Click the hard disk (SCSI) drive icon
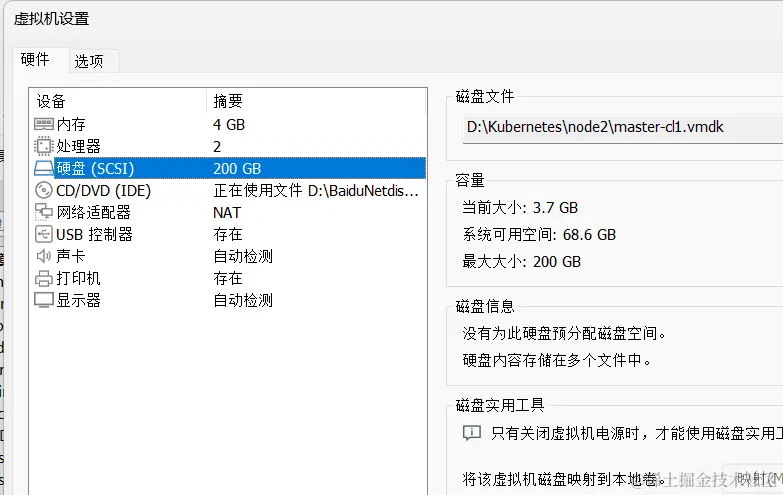Image resolution: width=783 pixels, height=495 pixels. [x=43, y=168]
